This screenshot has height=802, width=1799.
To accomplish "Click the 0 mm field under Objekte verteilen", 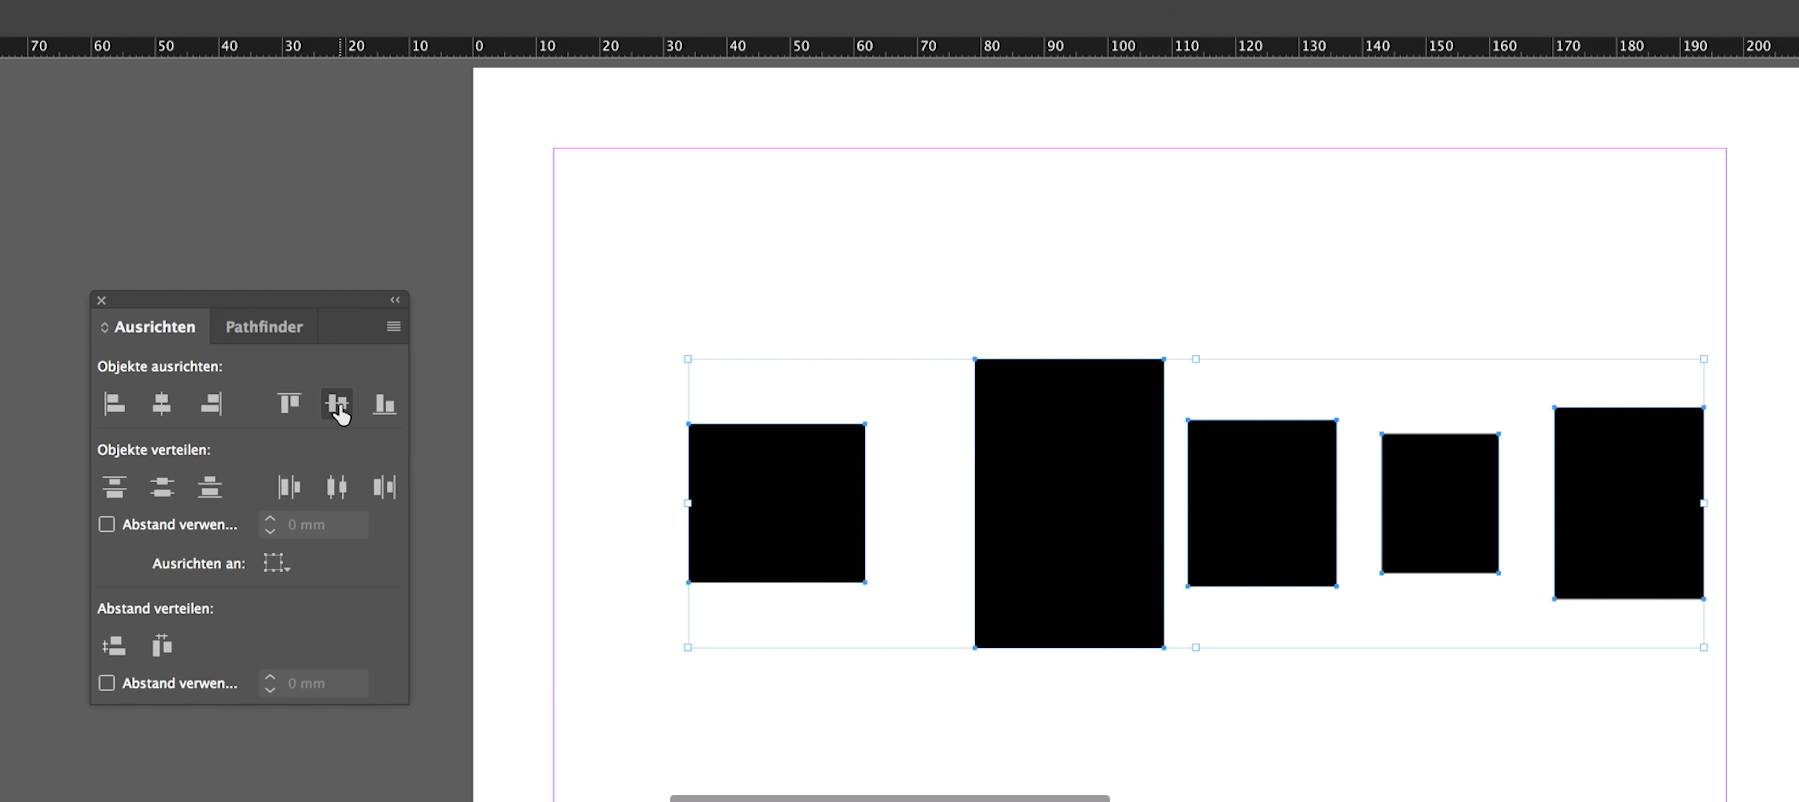I will (325, 524).
